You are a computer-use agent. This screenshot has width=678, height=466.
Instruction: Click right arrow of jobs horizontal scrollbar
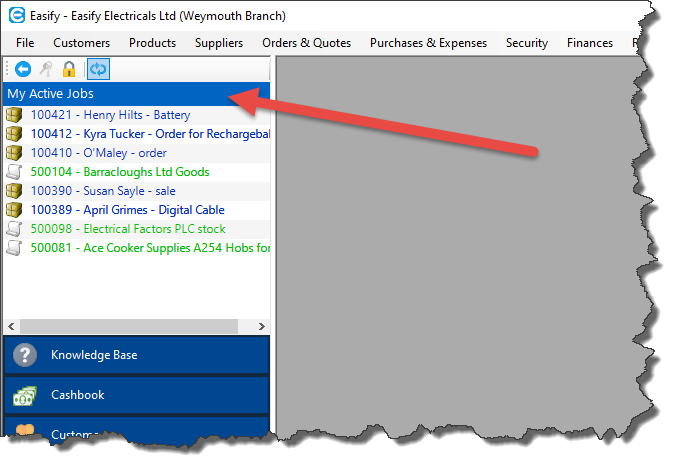(262, 327)
